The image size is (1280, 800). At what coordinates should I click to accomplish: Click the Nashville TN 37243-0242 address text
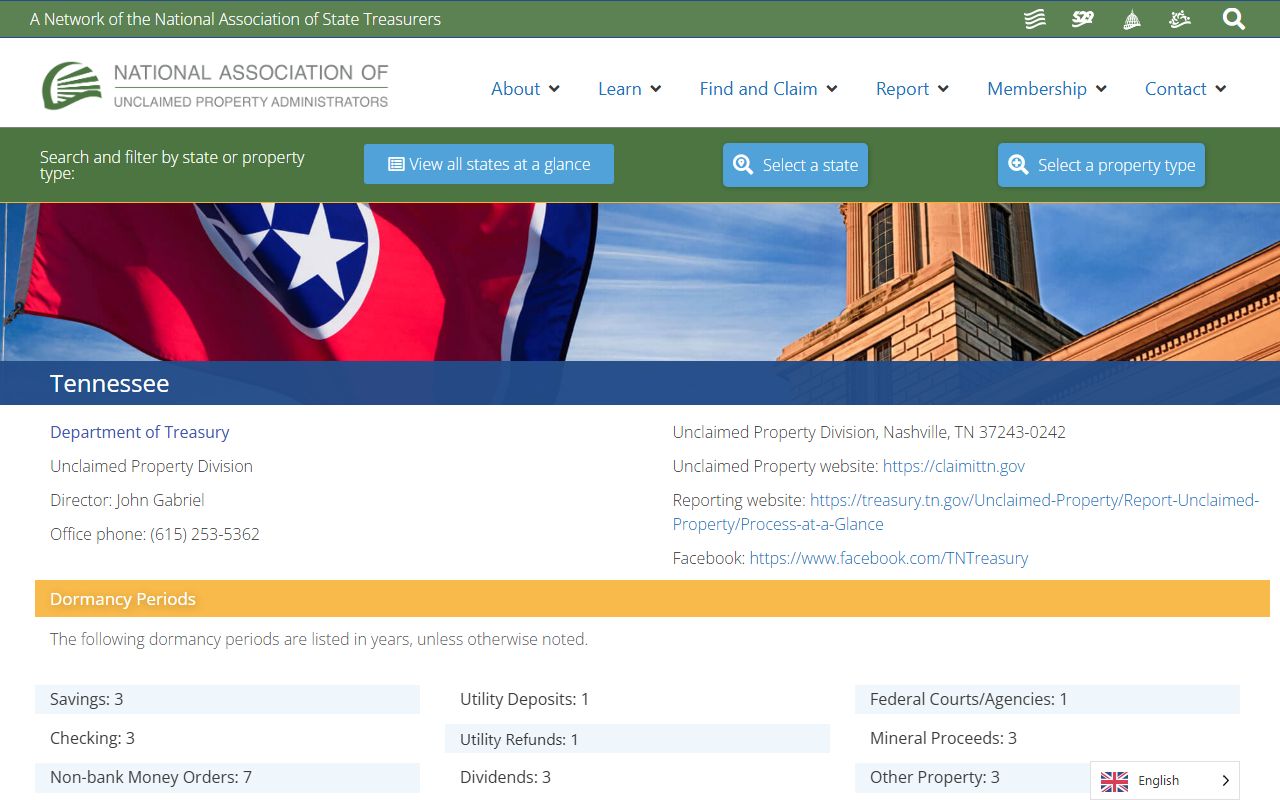click(869, 432)
